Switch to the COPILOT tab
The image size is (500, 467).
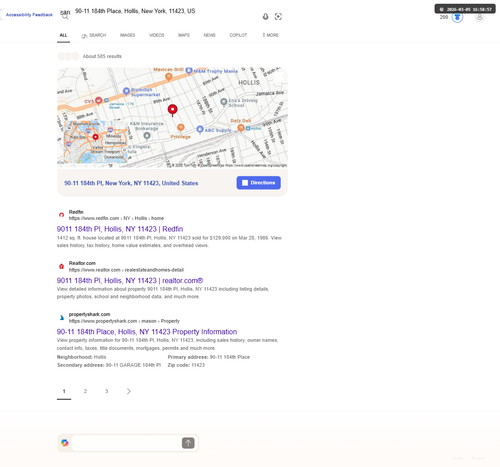[238, 35]
